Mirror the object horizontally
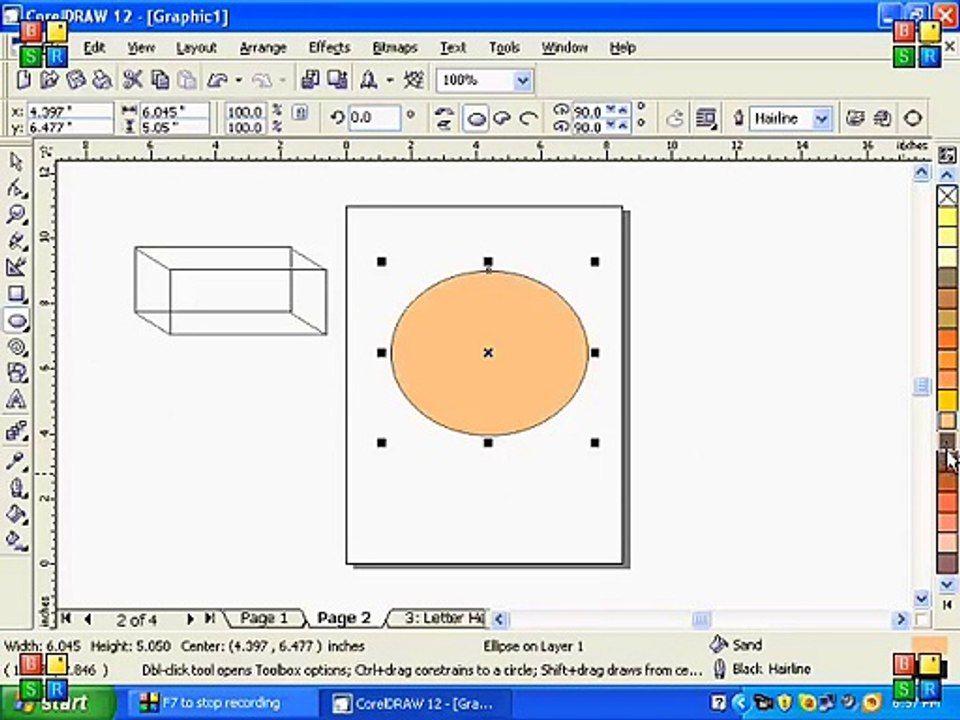This screenshot has width=960, height=720. [444, 111]
